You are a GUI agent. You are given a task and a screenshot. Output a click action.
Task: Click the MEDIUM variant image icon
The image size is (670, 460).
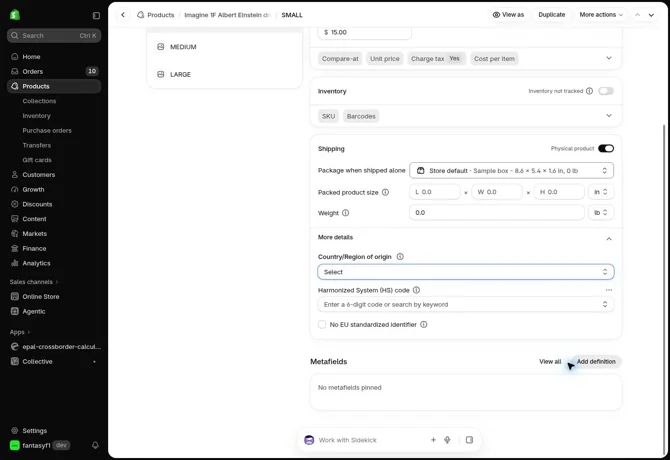click(161, 47)
